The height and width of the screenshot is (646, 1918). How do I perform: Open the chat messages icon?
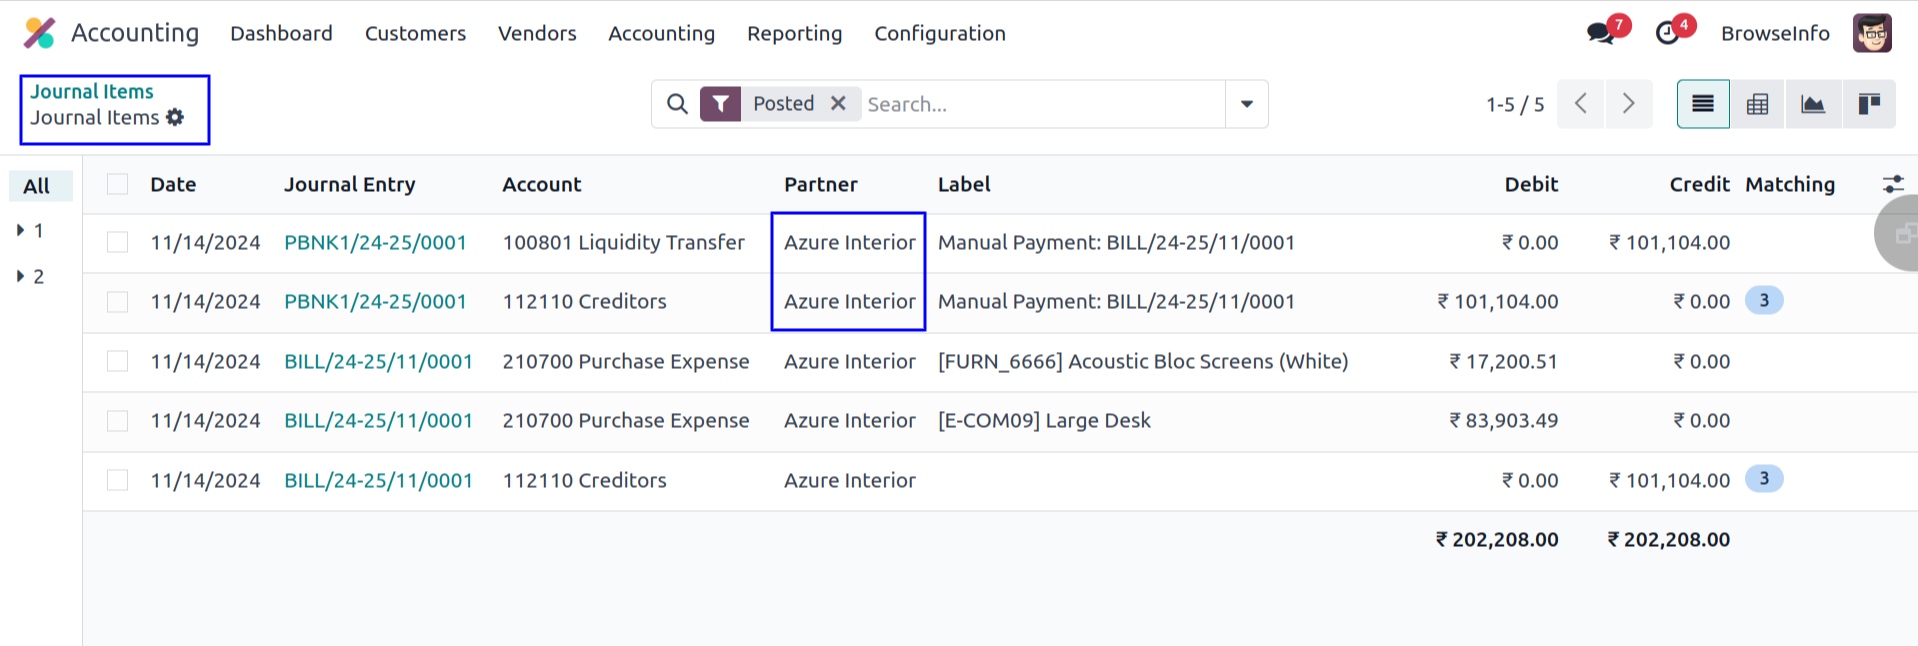(1600, 33)
